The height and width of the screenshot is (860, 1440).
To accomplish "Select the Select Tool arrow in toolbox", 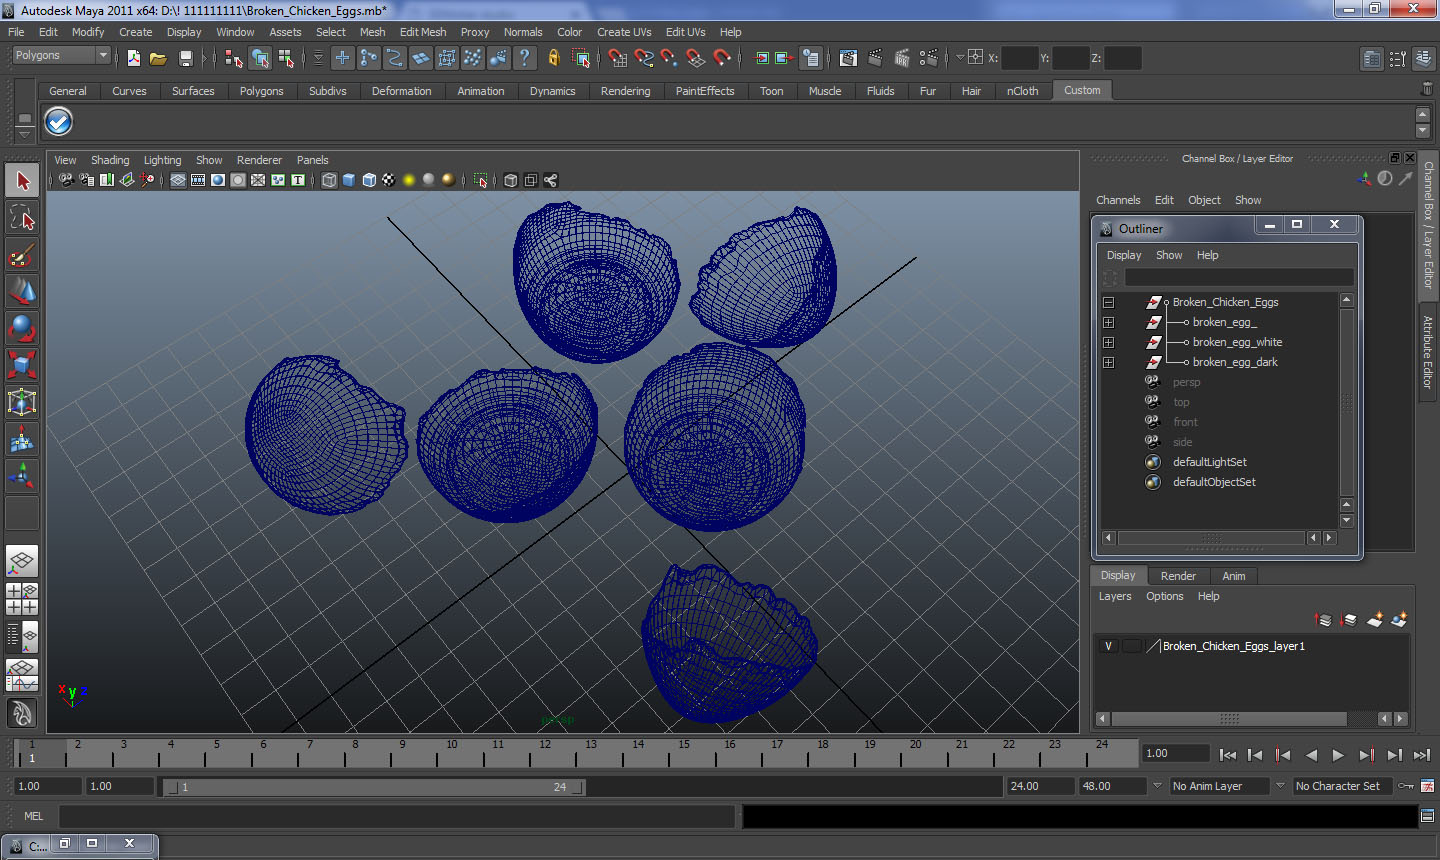I will 22,181.
